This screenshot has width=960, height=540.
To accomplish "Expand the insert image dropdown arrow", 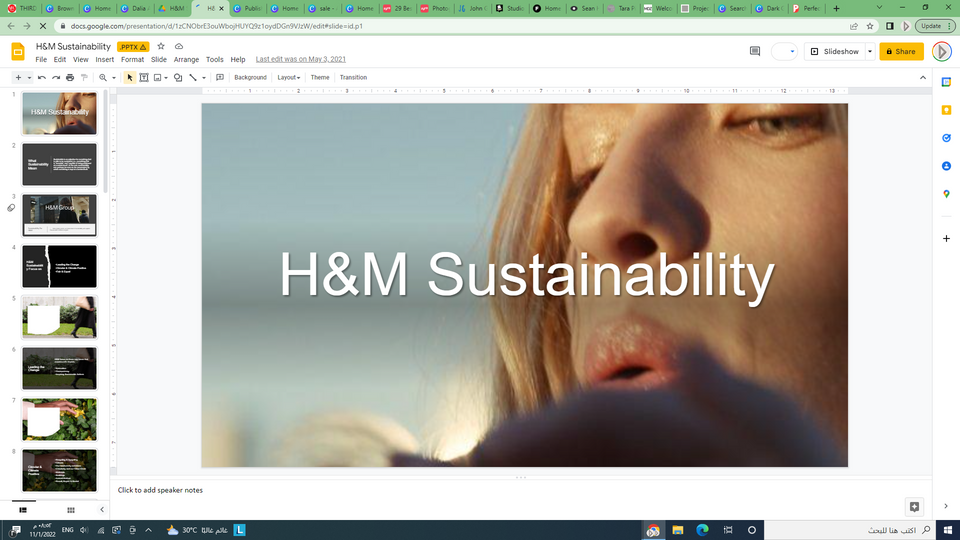I will [x=166, y=78].
